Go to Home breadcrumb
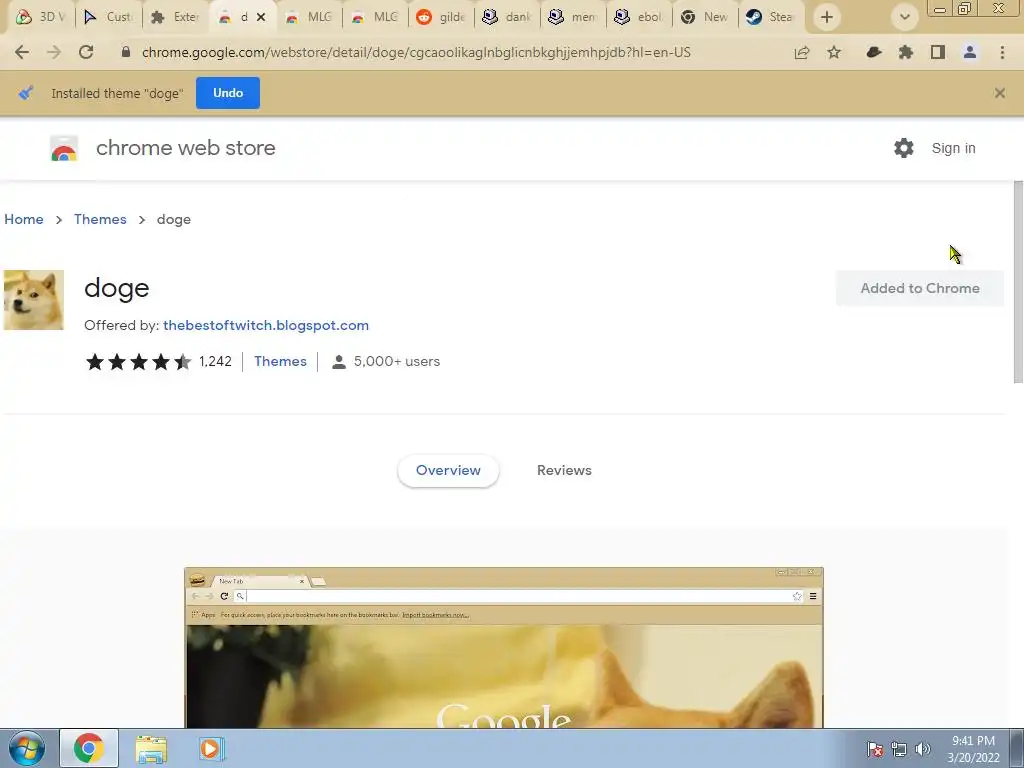 click(x=24, y=219)
